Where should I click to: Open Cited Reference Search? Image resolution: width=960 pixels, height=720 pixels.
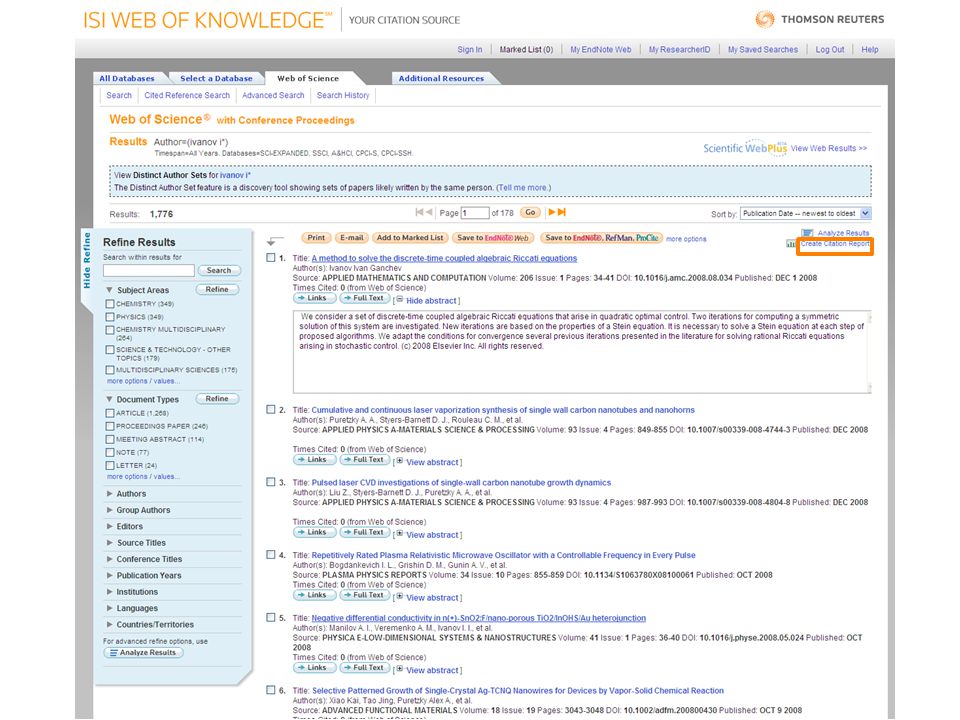pos(187,96)
